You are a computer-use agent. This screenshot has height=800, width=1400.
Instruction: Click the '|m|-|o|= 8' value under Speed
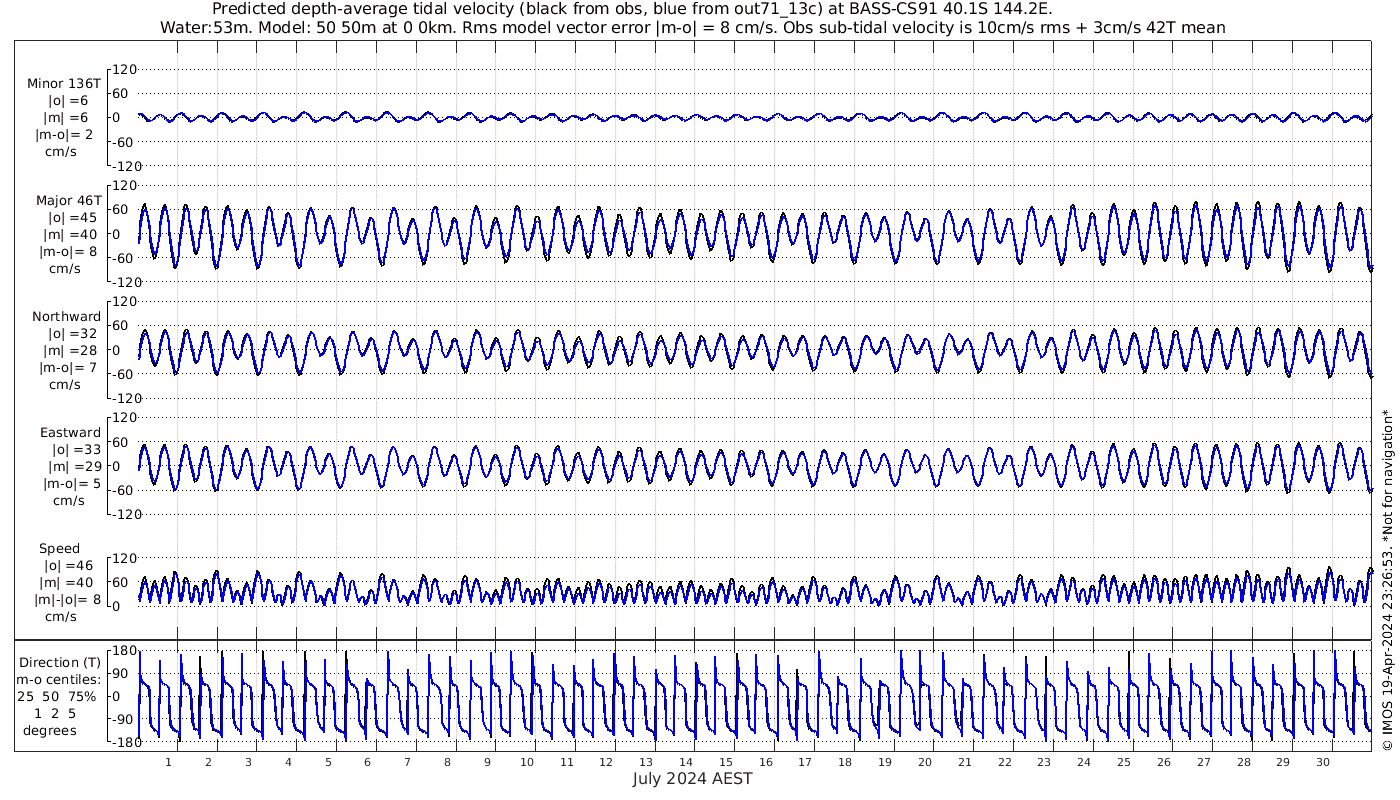tap(66, 600)
